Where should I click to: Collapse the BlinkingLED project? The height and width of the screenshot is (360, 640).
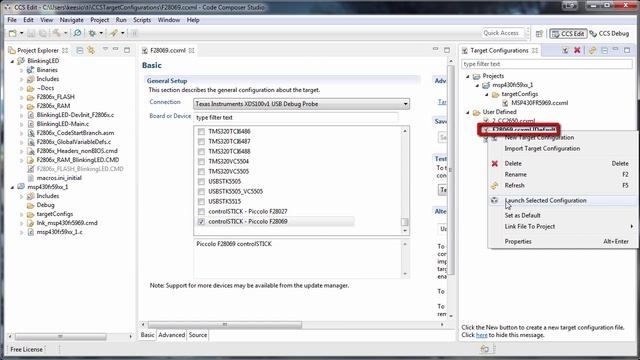[x=12, y=61]
